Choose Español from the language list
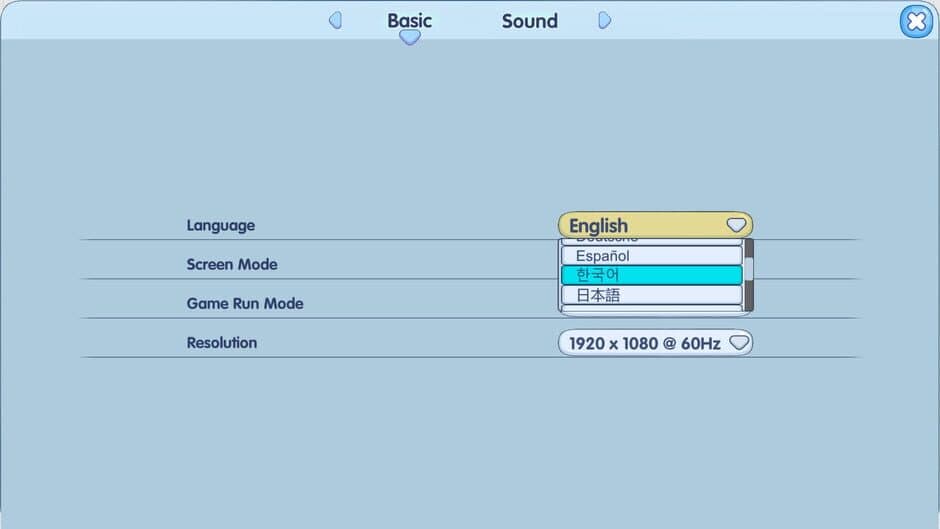The image size is (940, 529). (652, 256)
